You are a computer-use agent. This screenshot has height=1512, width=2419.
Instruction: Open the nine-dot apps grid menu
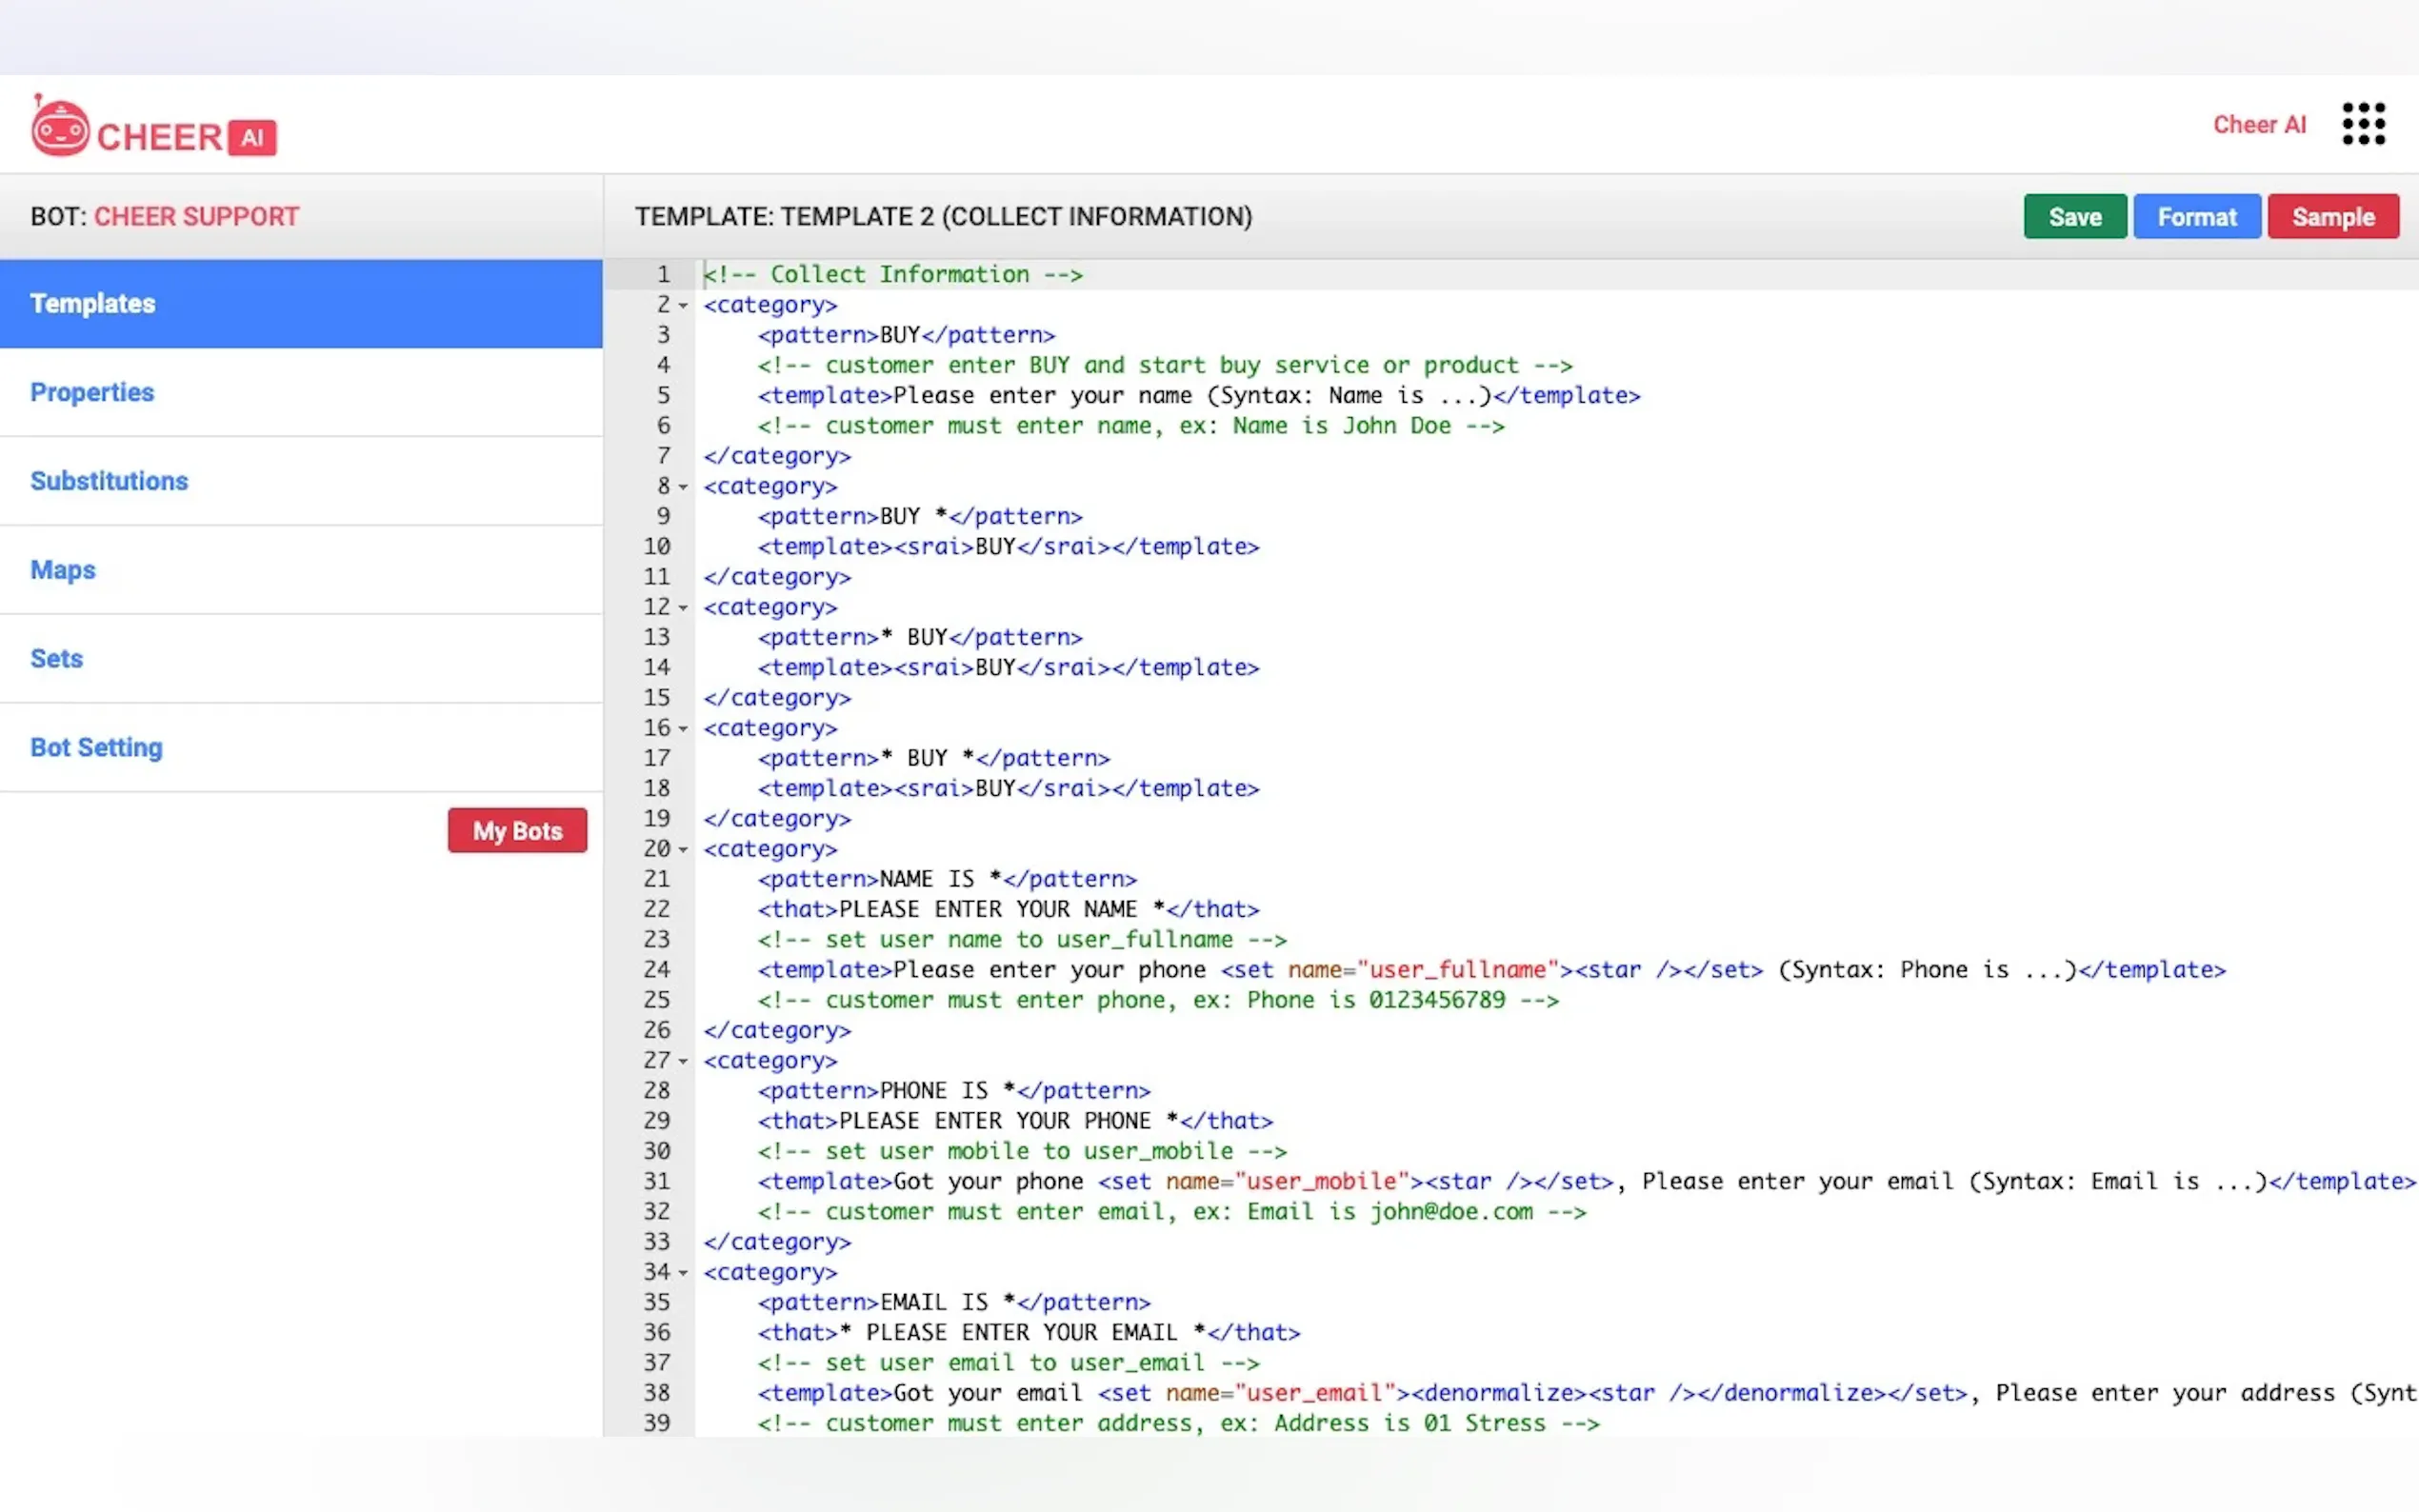click(x=2363, y=124)
